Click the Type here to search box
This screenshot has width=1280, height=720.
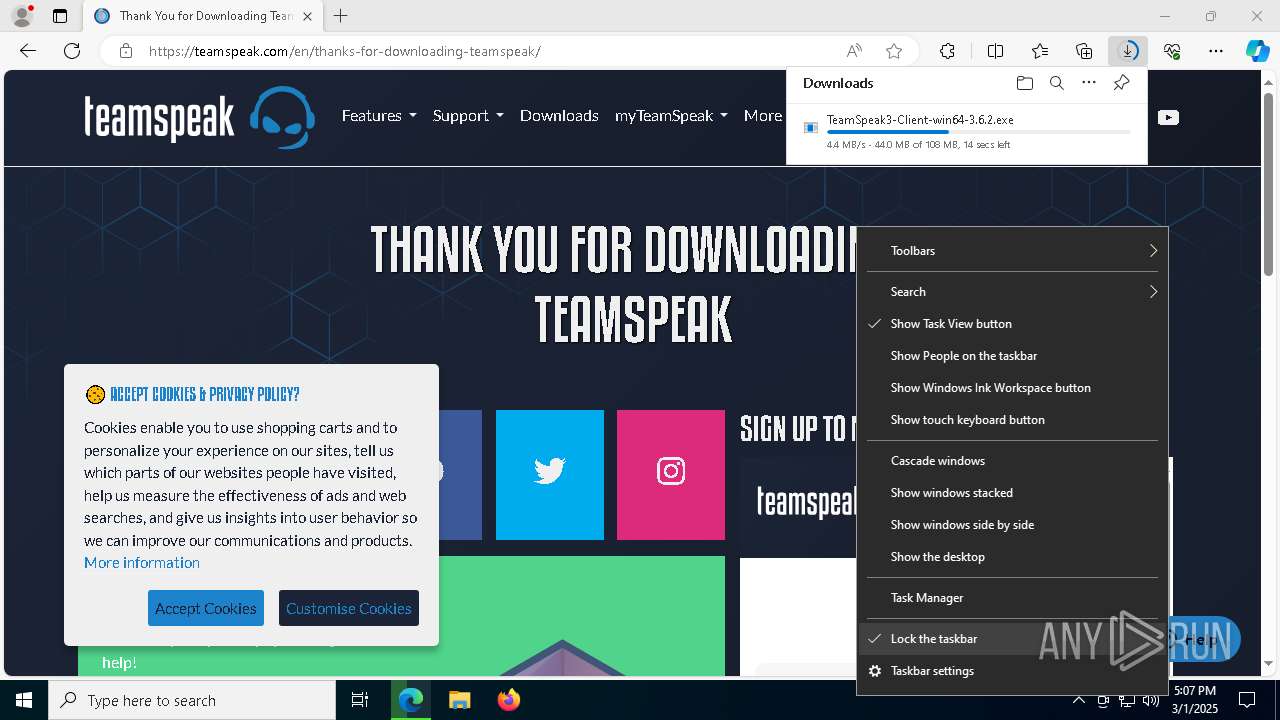(x=192, y=700)
